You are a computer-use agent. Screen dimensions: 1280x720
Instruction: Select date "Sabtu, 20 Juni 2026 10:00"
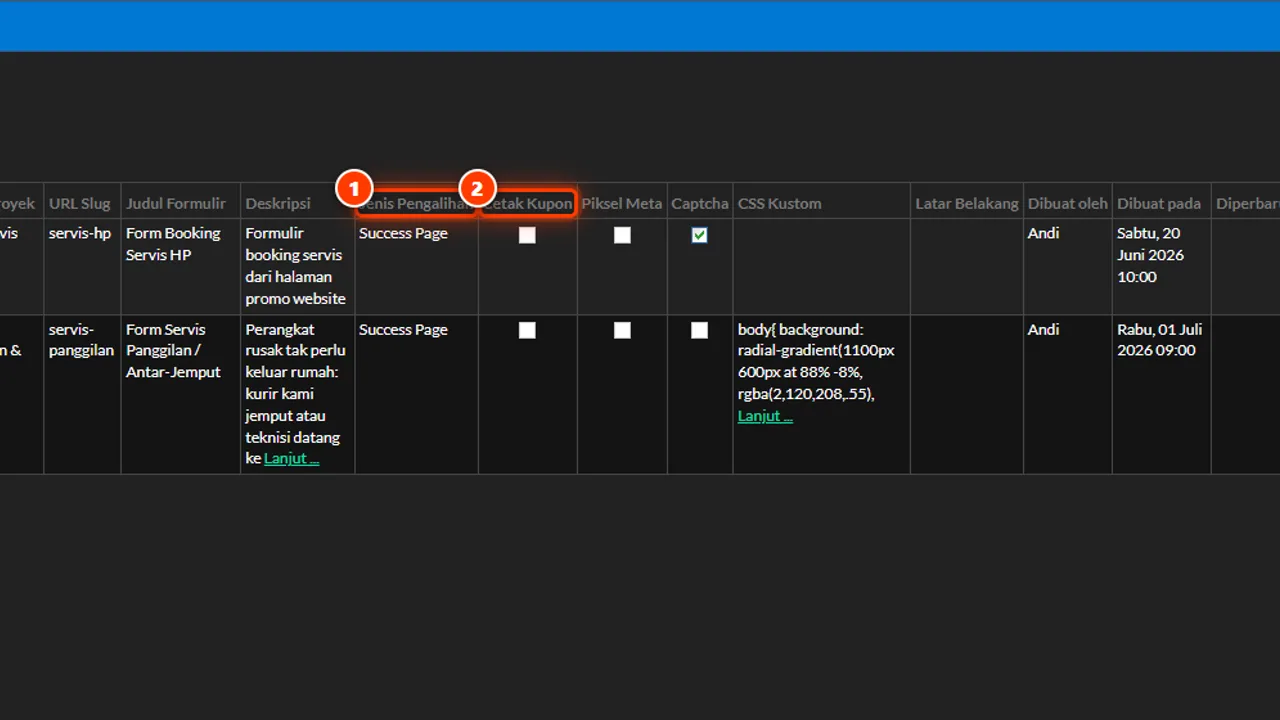1151,255
